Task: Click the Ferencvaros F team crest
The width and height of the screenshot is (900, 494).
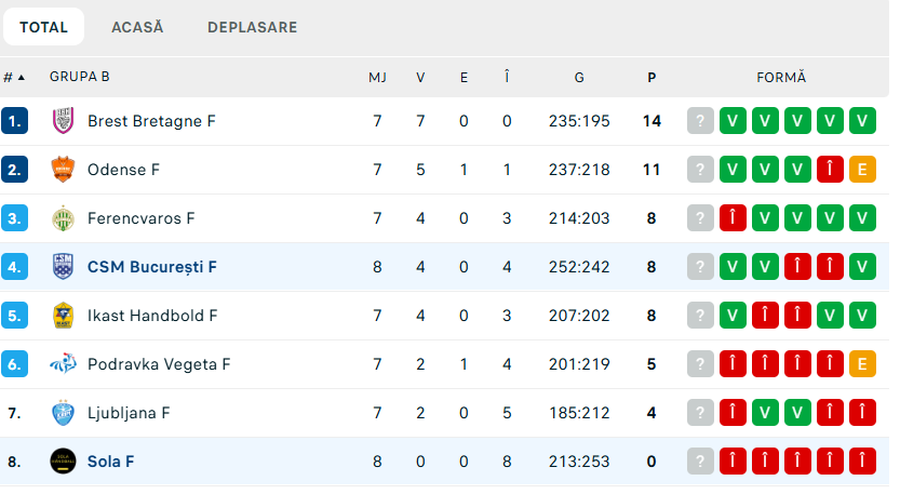Action: tap(63, 218)
